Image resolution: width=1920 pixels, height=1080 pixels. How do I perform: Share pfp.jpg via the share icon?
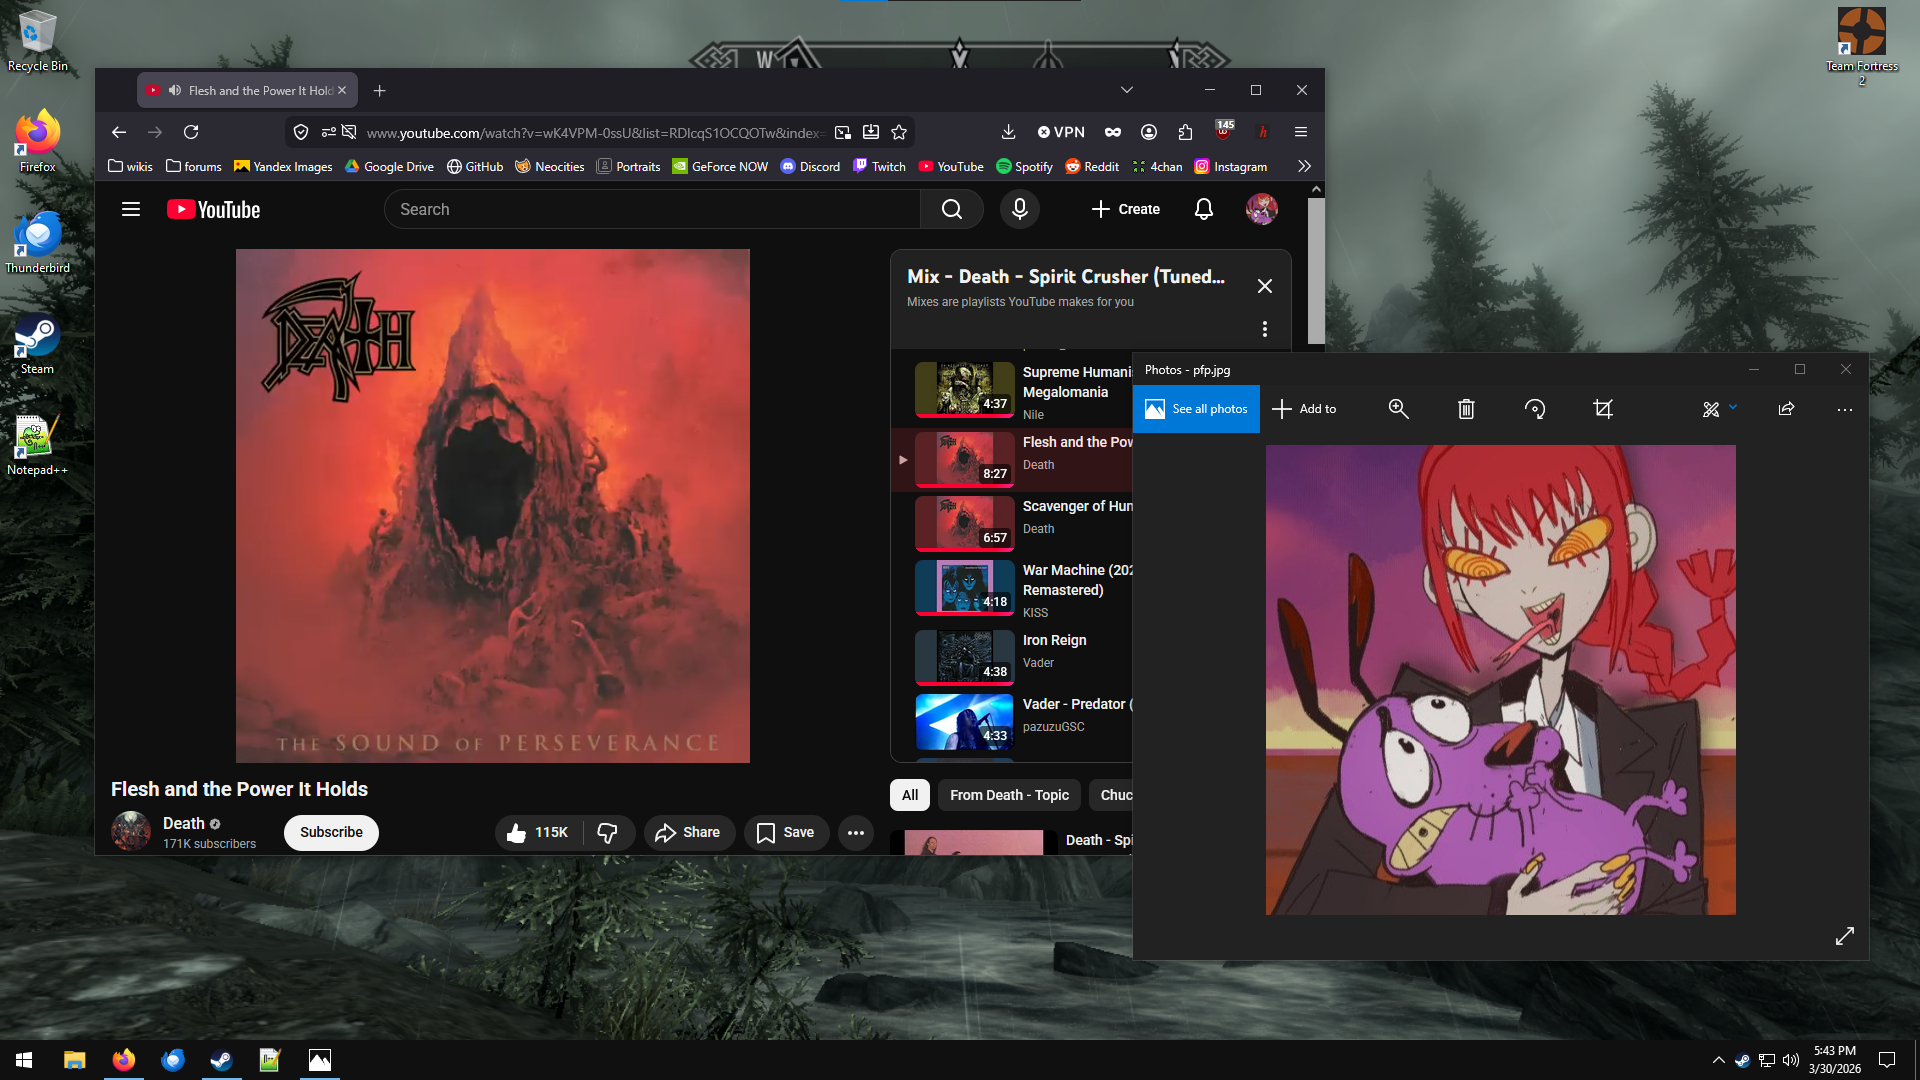(1786, 409)
